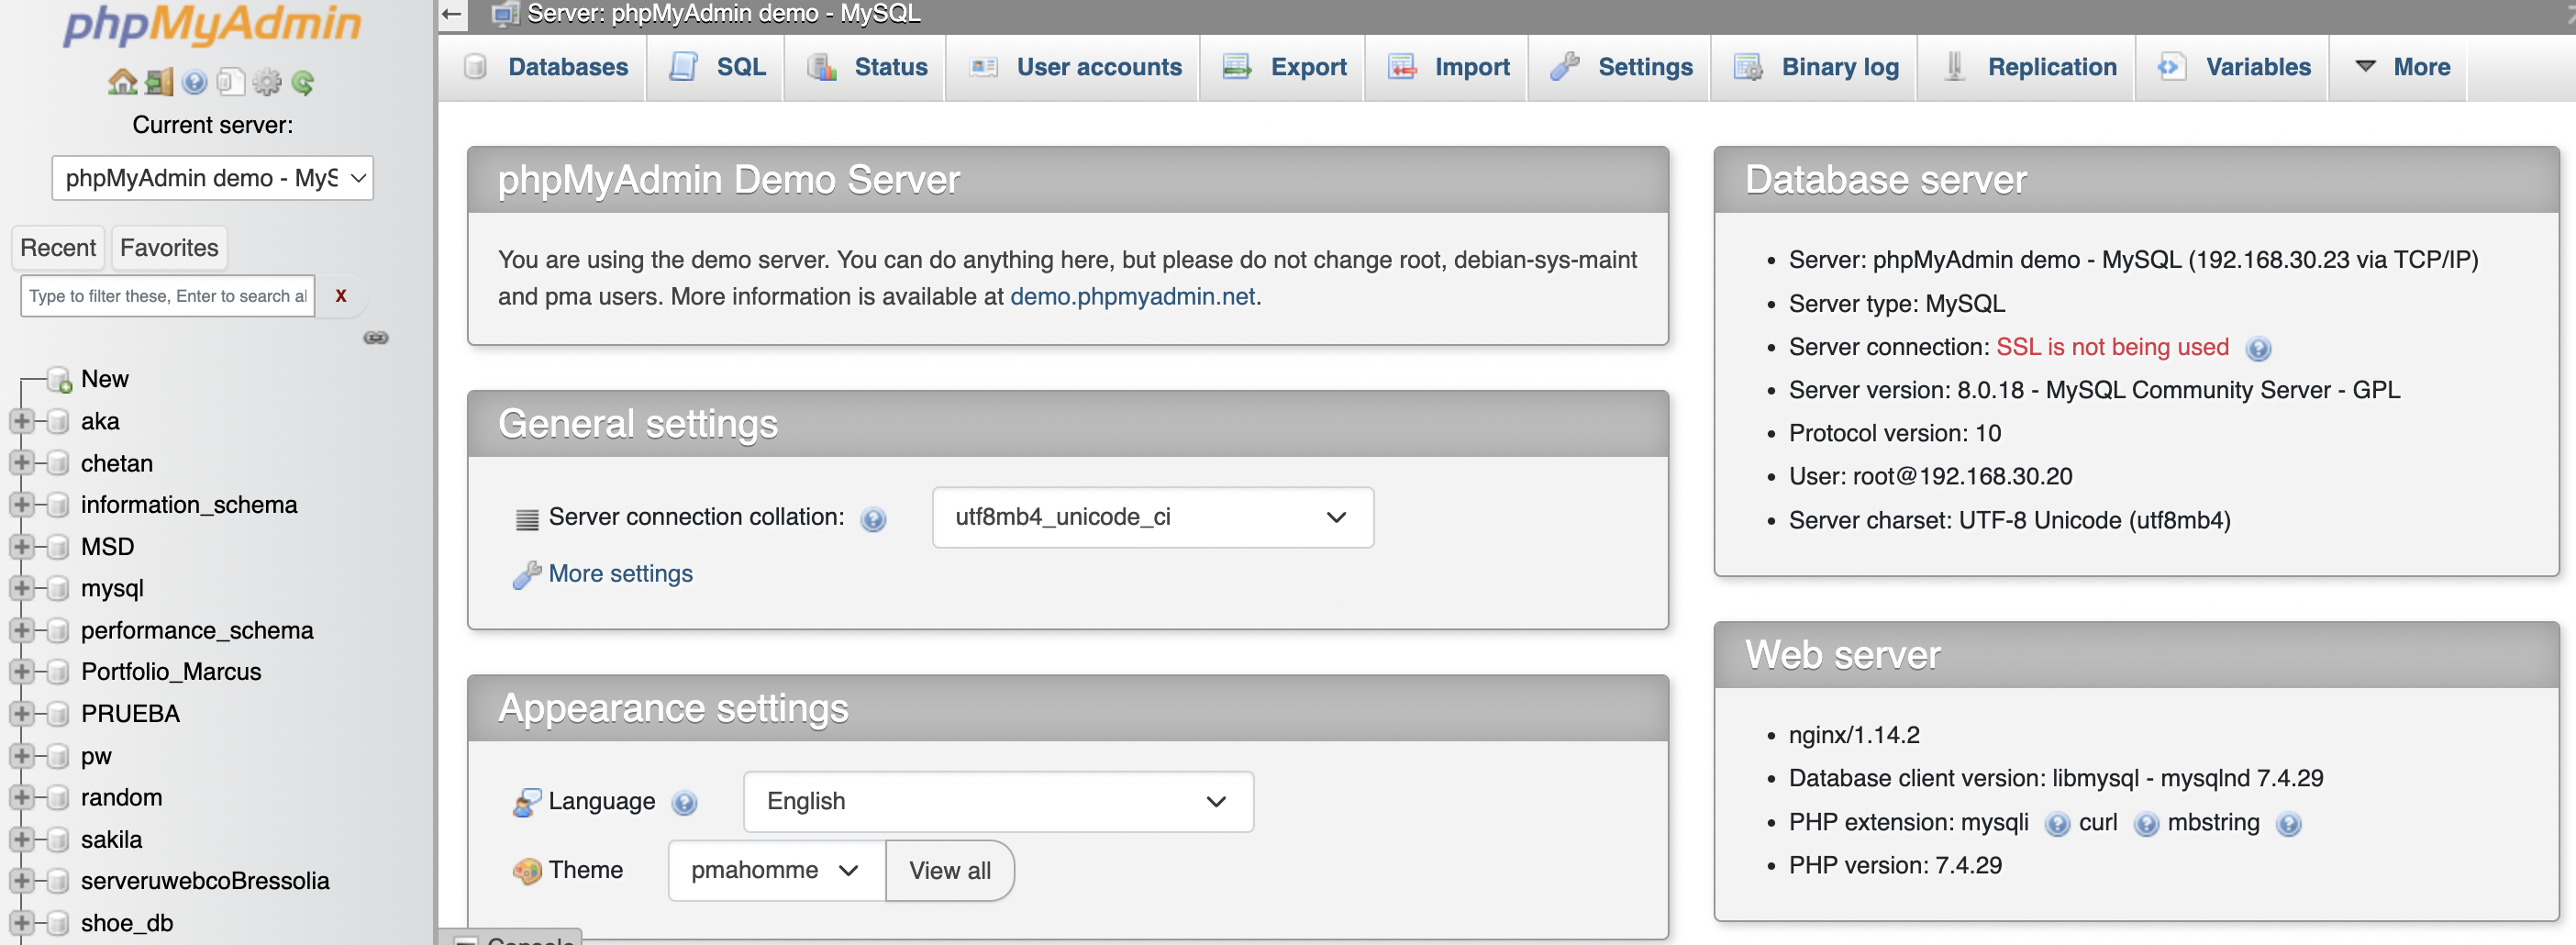The image size is (2576, 945).
Task: Click the help icon beside Language
Action: [x=684, y=802]
